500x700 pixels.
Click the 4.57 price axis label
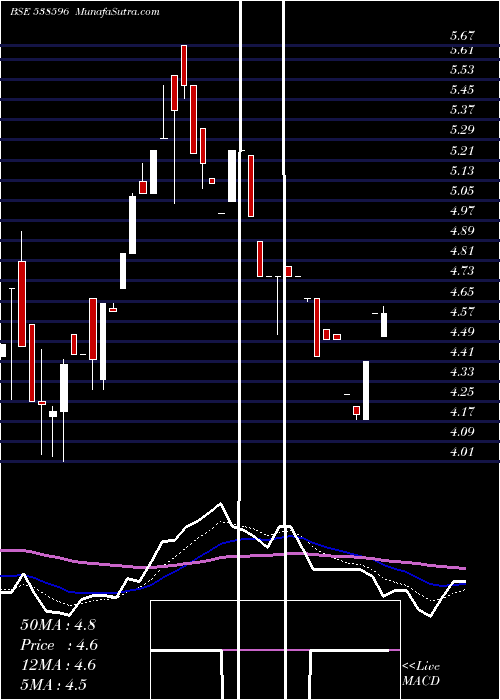point(462,312)
